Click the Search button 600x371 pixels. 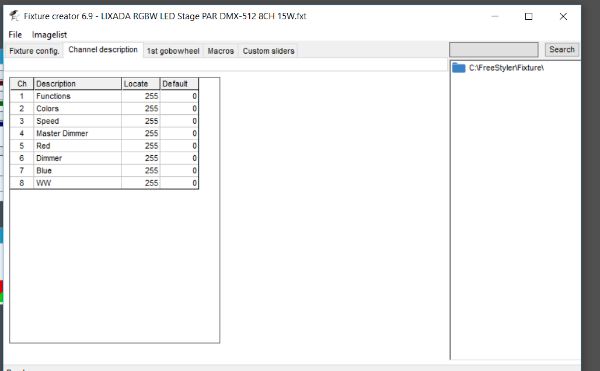click(x=562, y=50)
